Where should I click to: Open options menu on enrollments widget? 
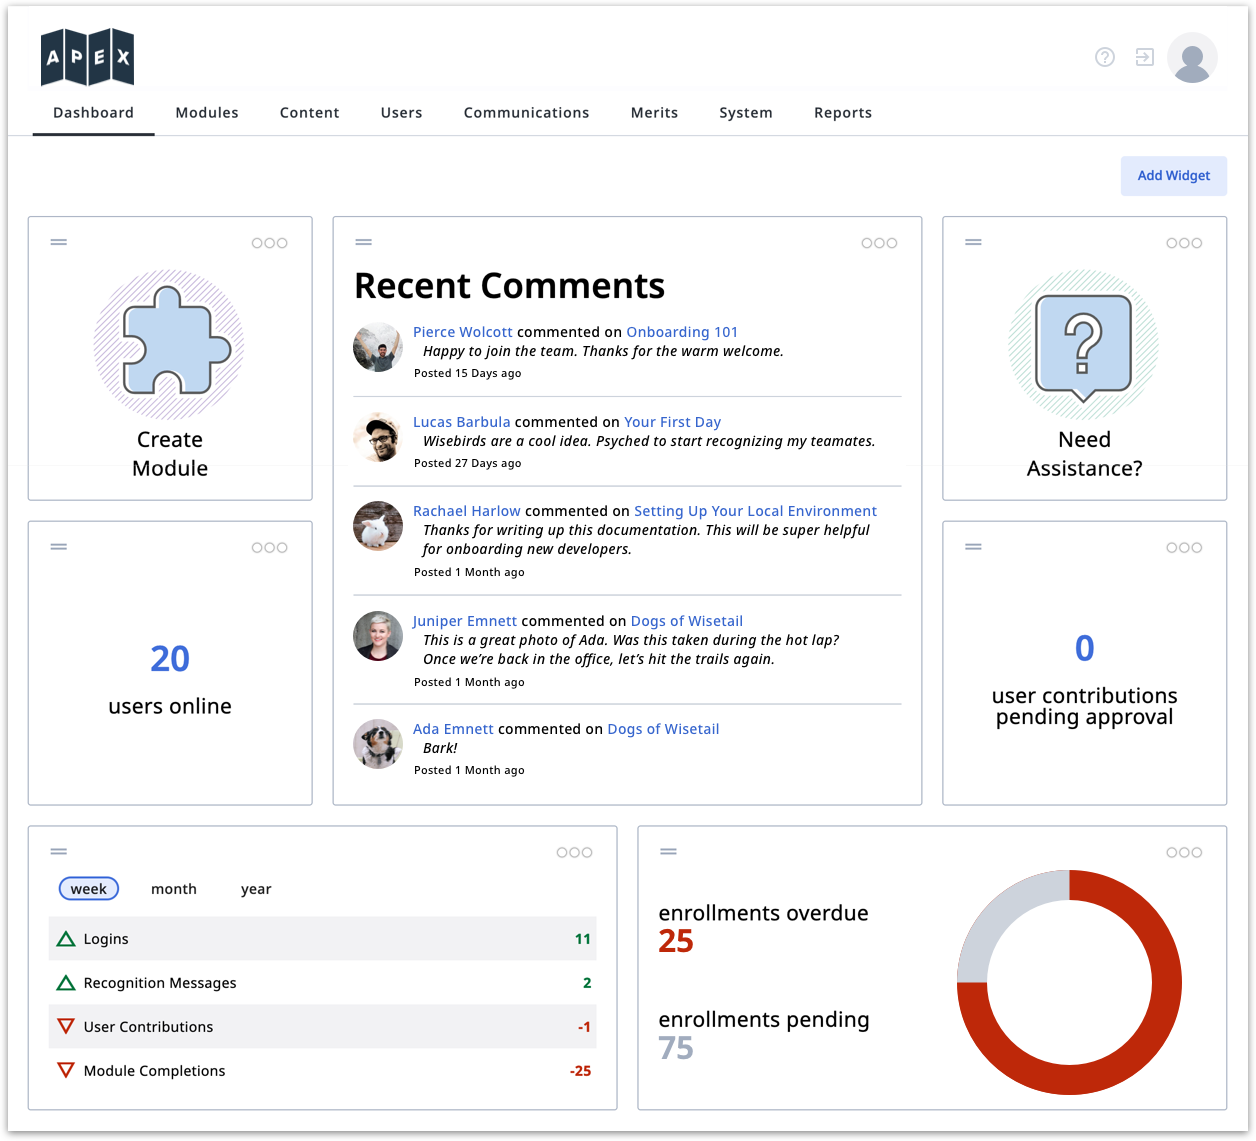click(x=1184, y=852)
